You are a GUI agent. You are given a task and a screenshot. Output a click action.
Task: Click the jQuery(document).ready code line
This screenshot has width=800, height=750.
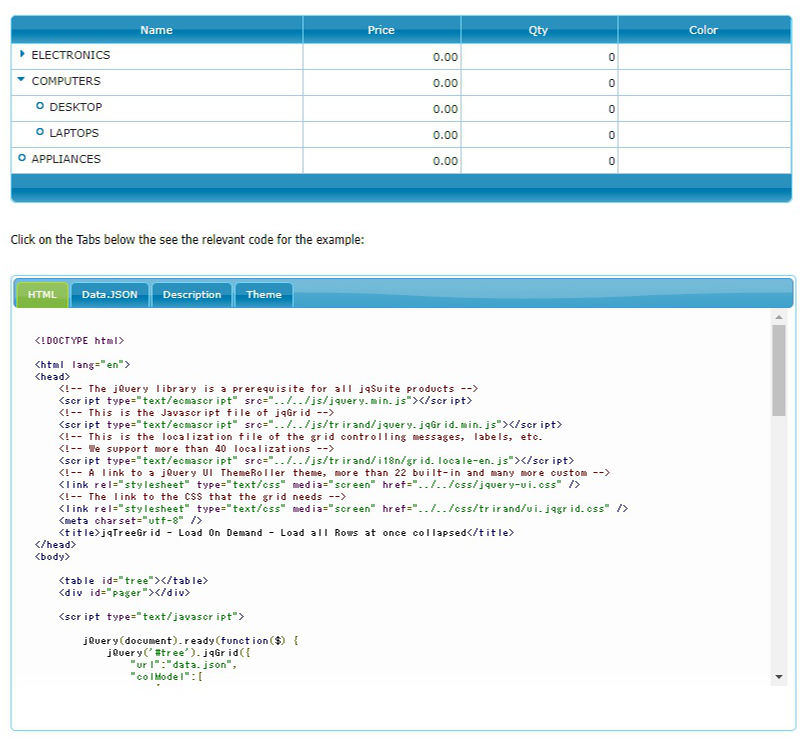[191, 641]
